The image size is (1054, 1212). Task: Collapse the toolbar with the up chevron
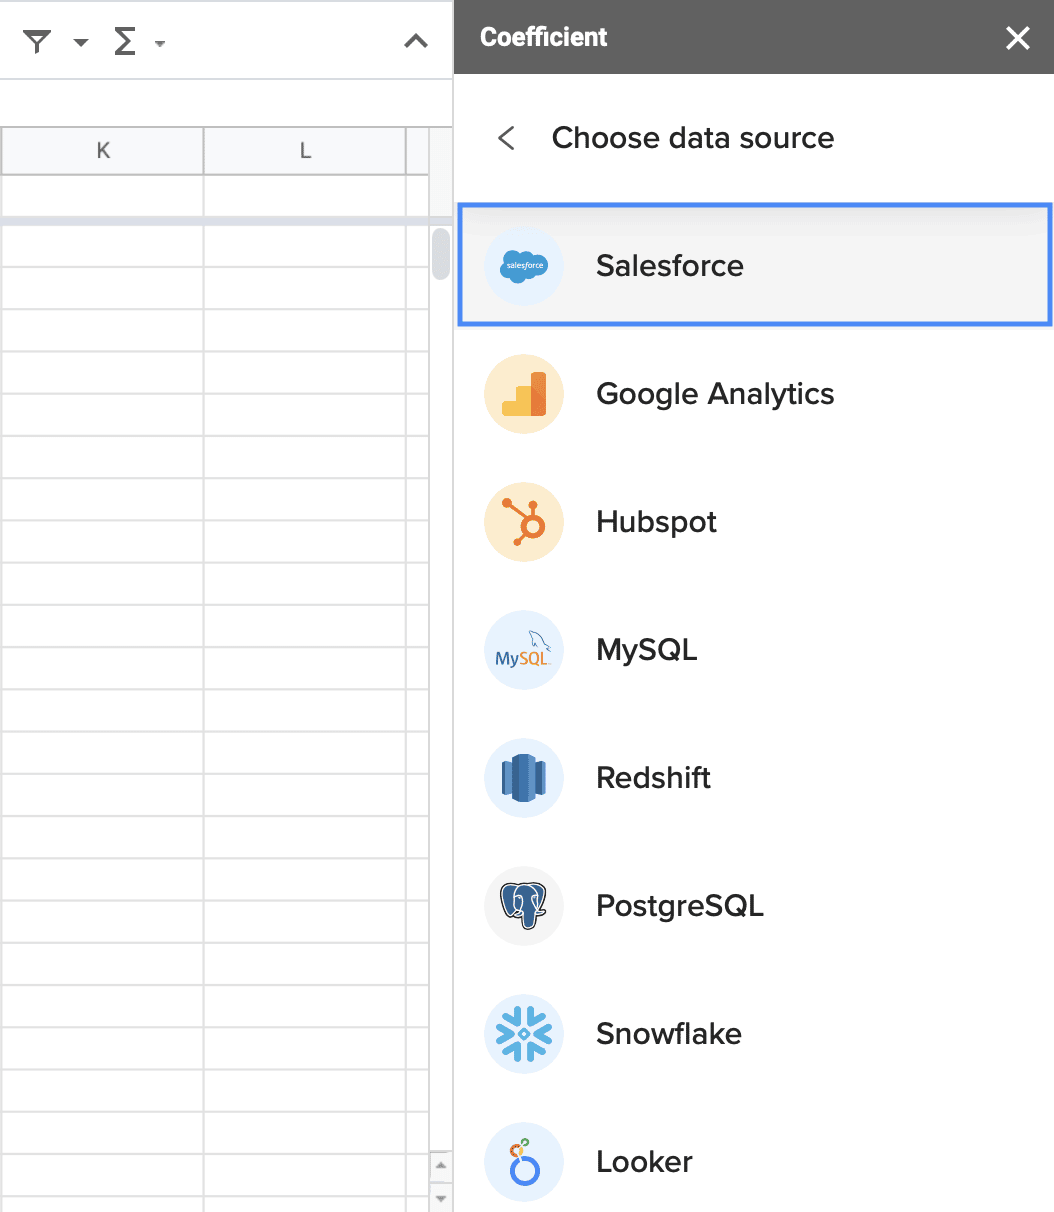coord(415,41)
